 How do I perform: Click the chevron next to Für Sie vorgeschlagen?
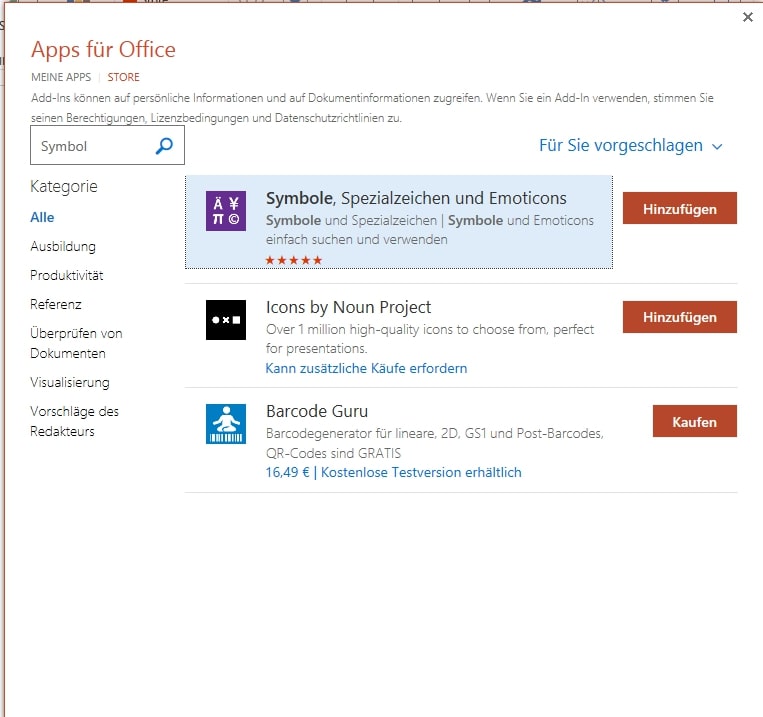click(x=717, y=147)
